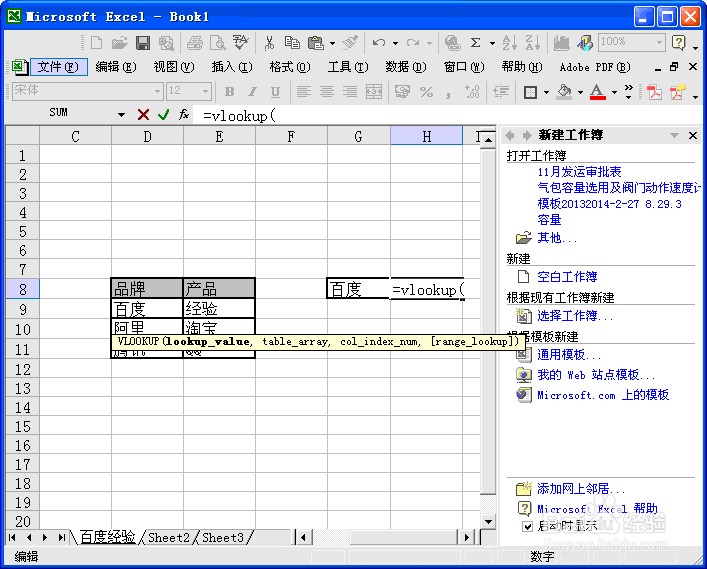
Task: Expand the Paste options dropdown arrow
Action: pos(332,43)
